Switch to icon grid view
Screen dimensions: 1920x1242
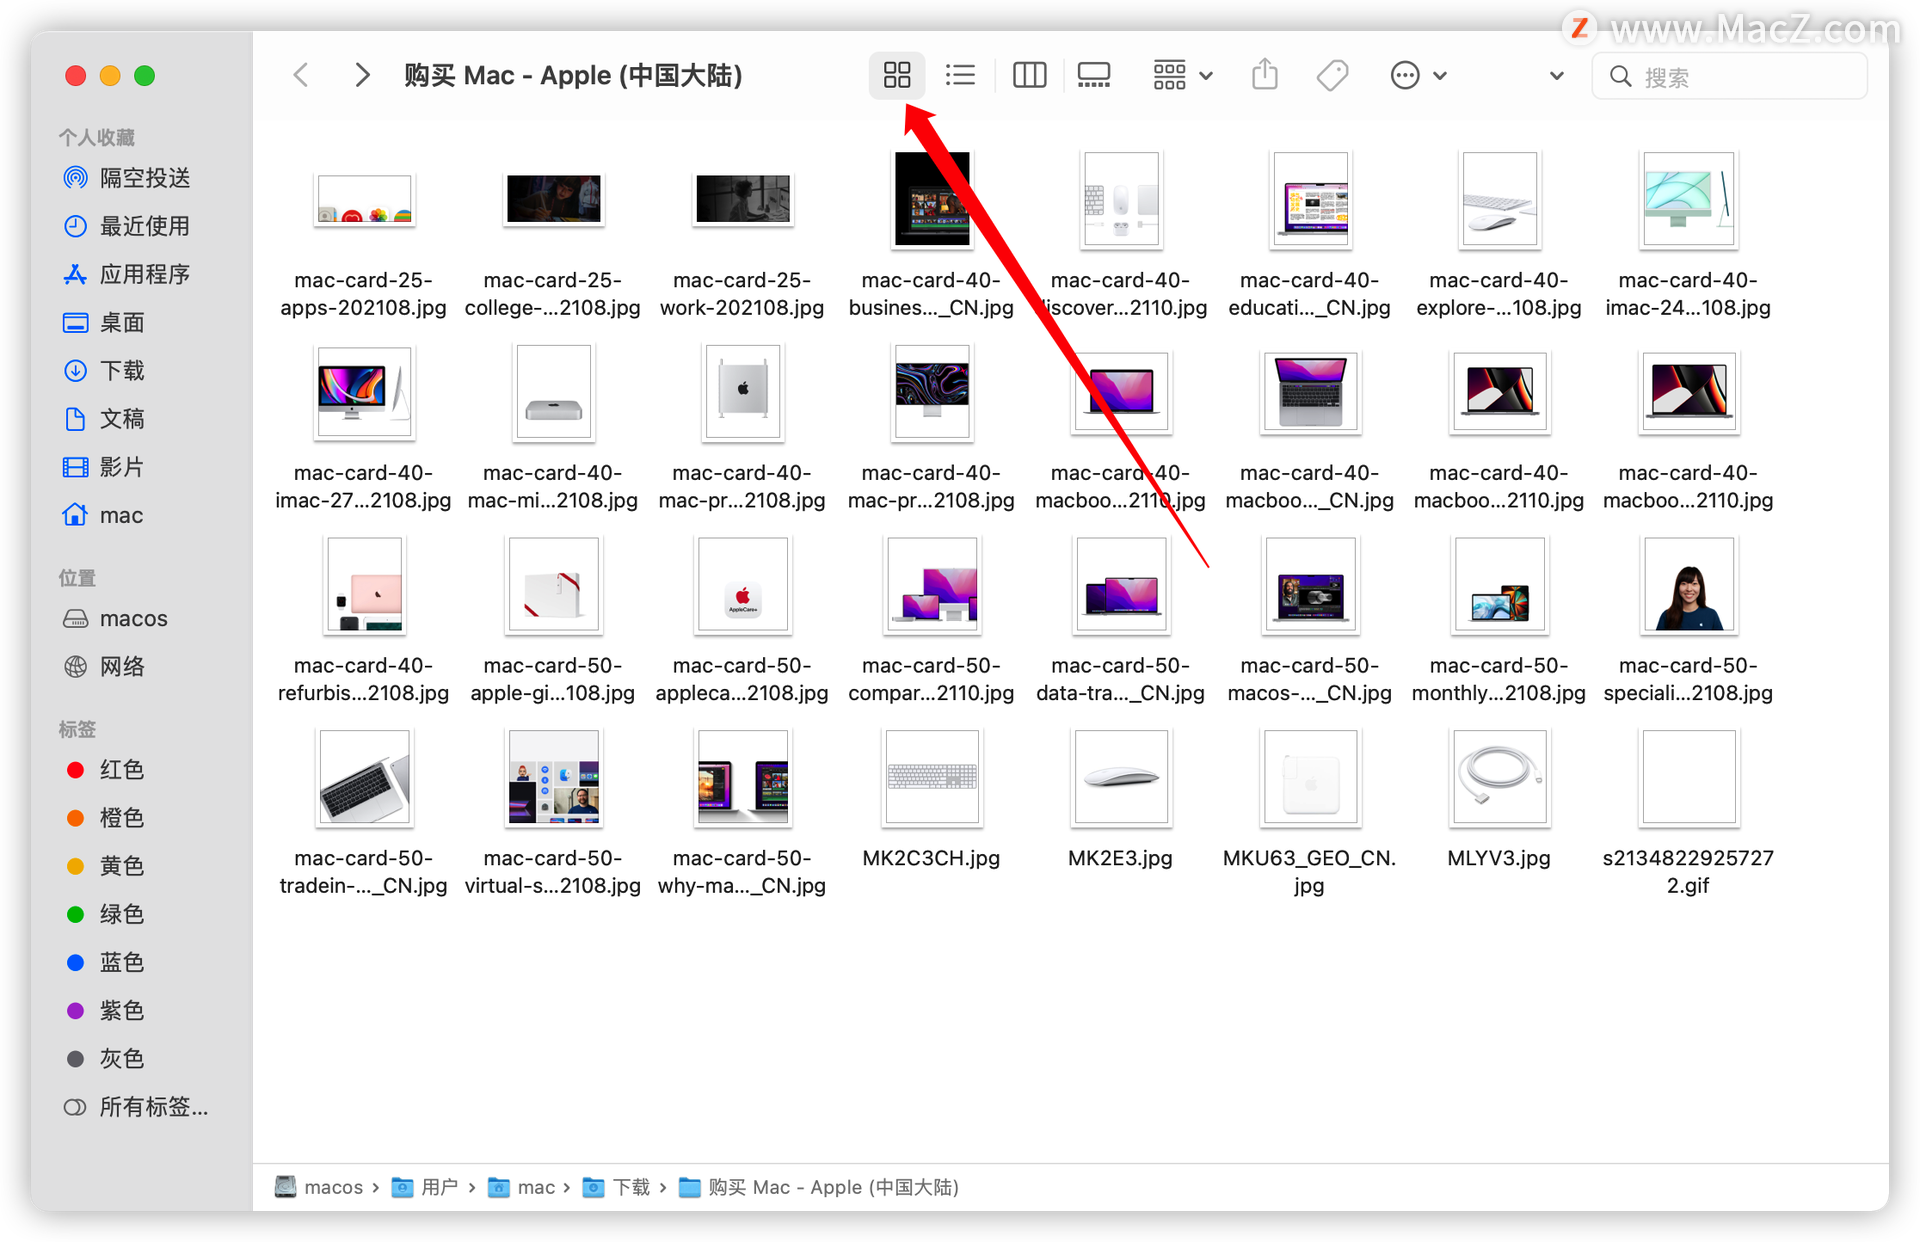pos(896,75)
